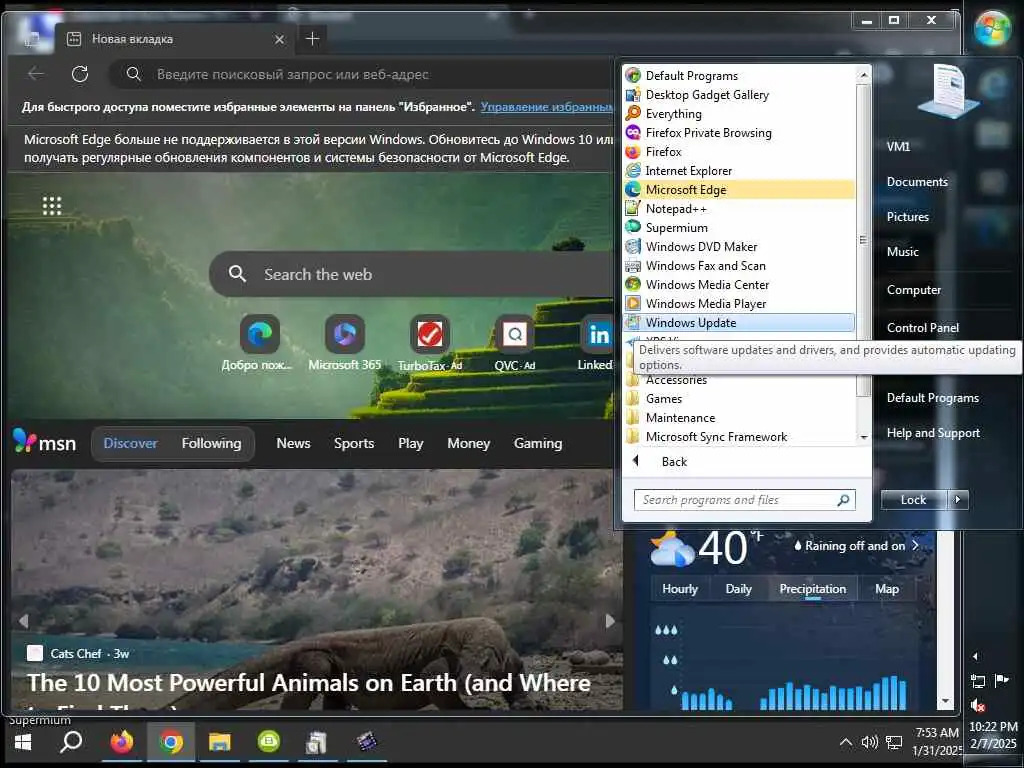Open a new tab with the plus icon
Image resolution: width=1024 pixels, height=768 pixels.
point(312,39)
